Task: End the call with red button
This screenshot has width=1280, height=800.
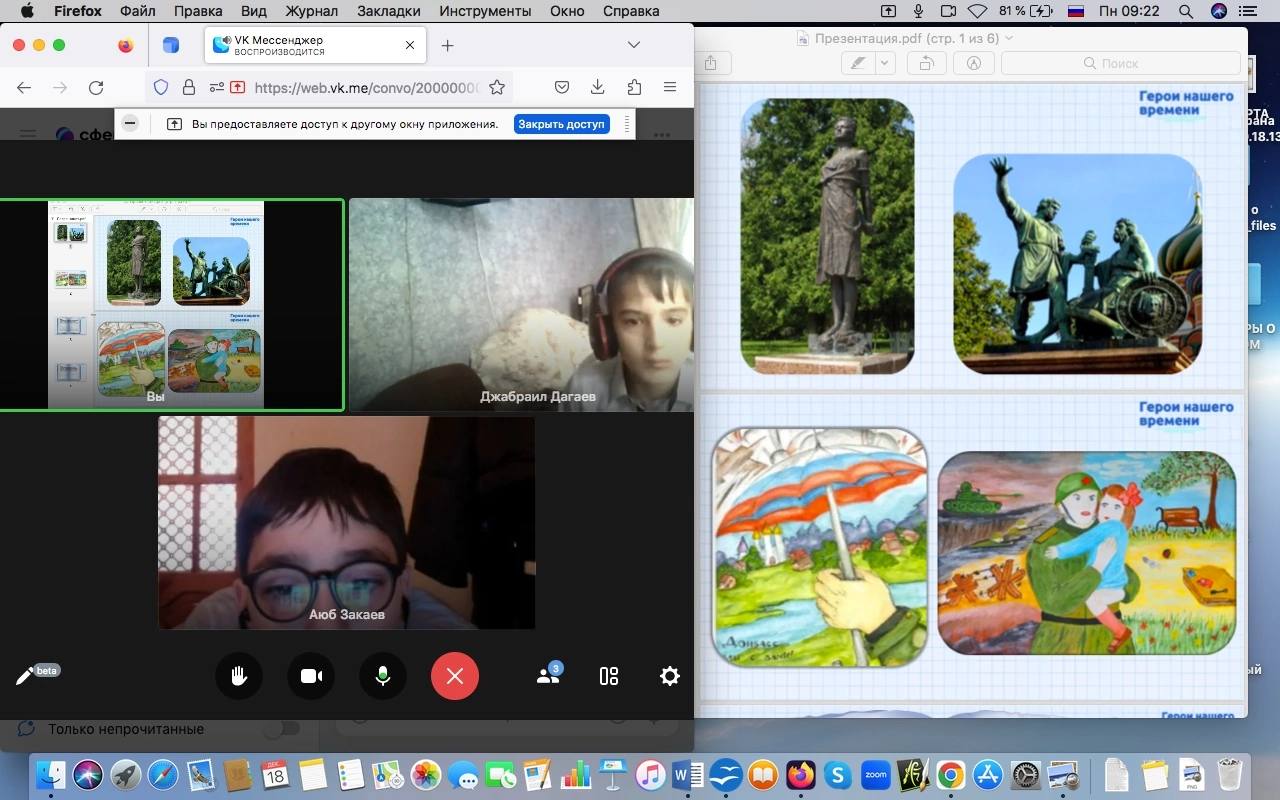Action: click(455, 677)
